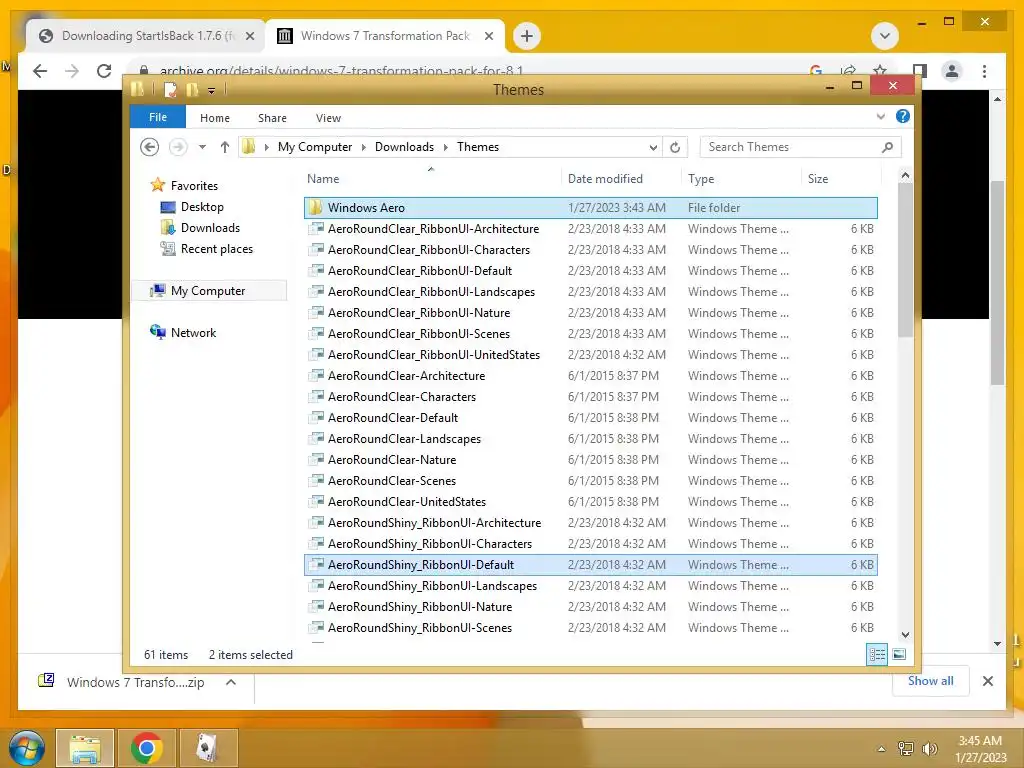This screenshot has height=768, width=1024.
Task: Open recent locations dropdown arrow
Action: coord(202,147)
